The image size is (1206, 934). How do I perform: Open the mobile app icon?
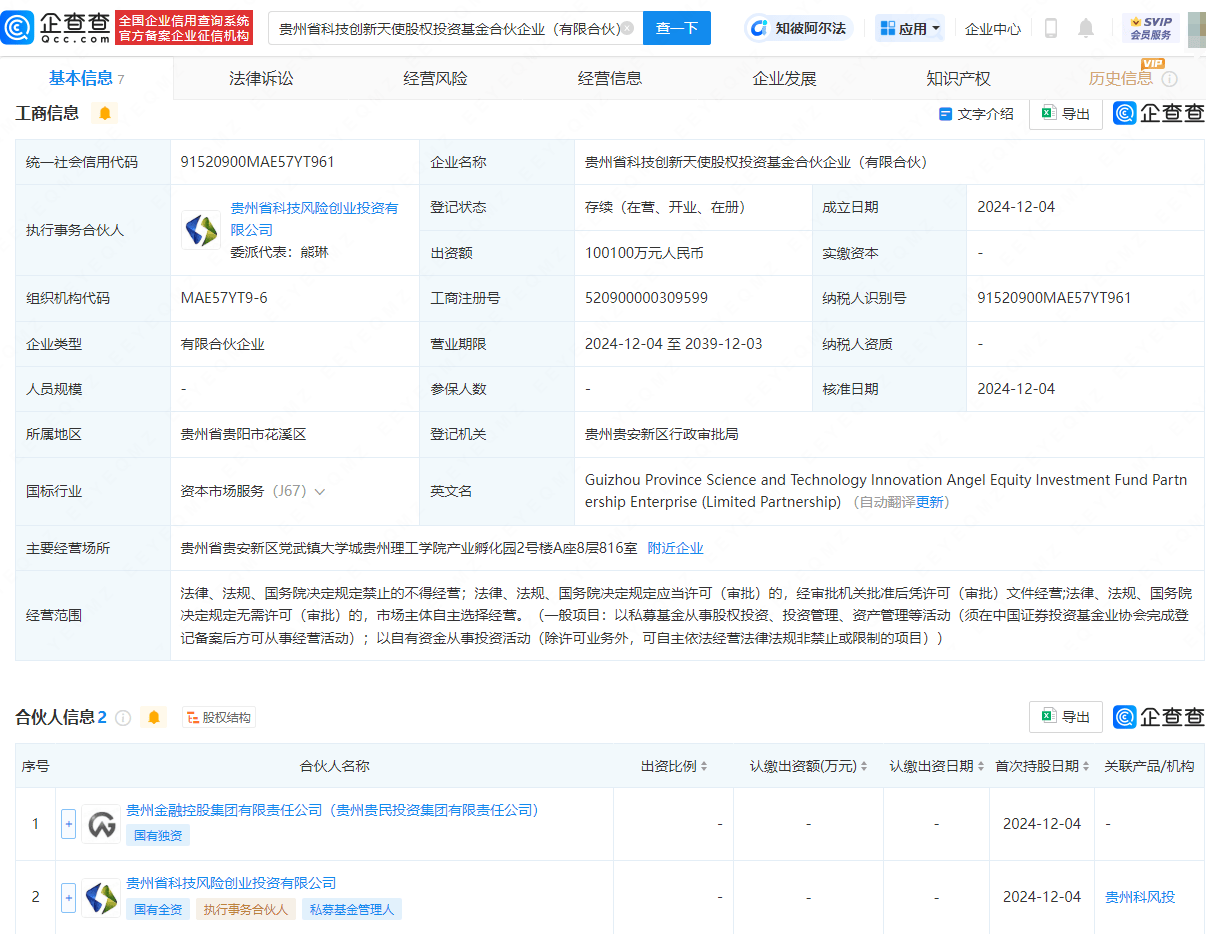click(1051, 28)
